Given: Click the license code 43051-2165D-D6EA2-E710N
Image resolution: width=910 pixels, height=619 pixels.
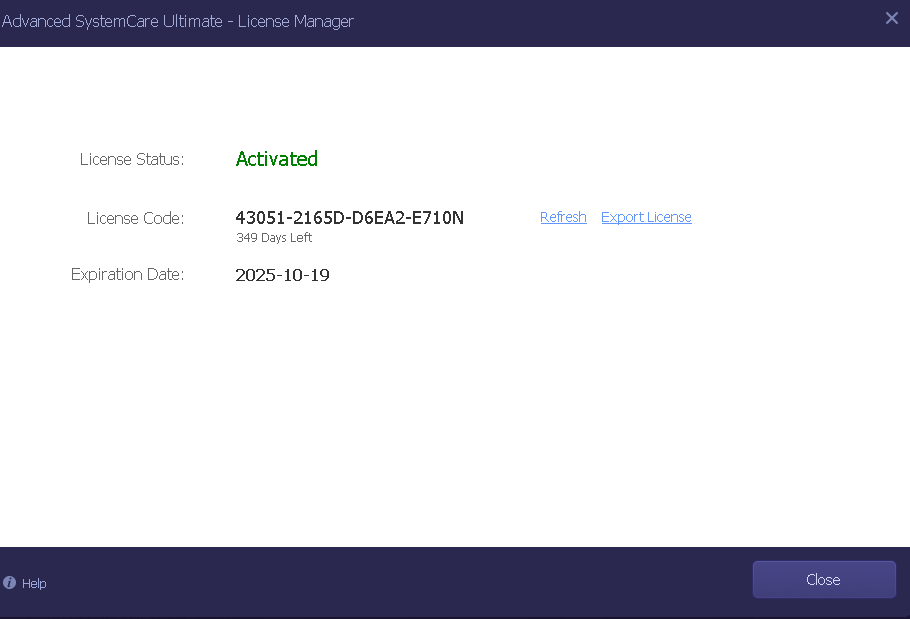Looking at the screenshot, I should click(349, 218).
